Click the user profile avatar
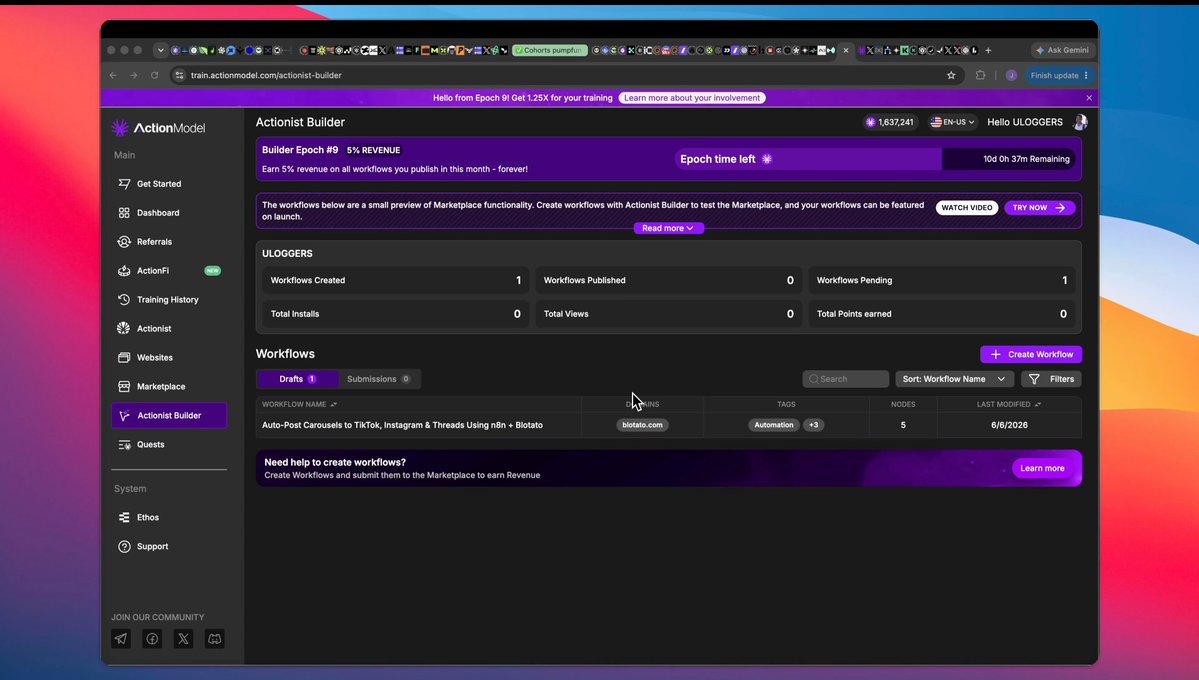The width and height of the screenshot is (1199, 680). pyautogui.click(x=1080, y=122)
